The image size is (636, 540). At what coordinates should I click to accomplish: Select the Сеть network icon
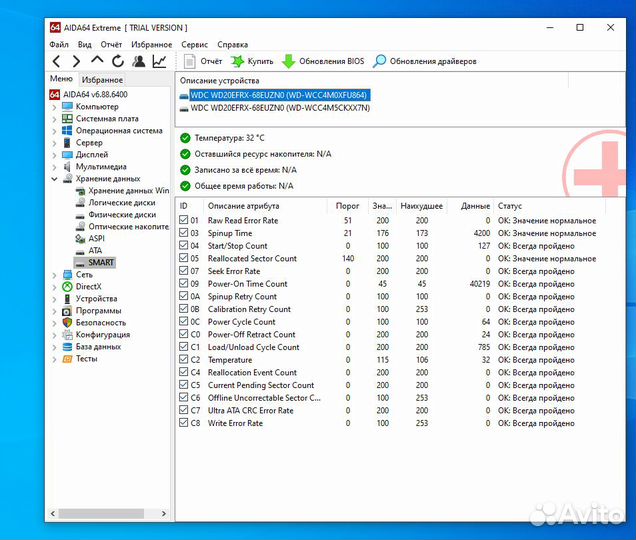pos(67,274)
